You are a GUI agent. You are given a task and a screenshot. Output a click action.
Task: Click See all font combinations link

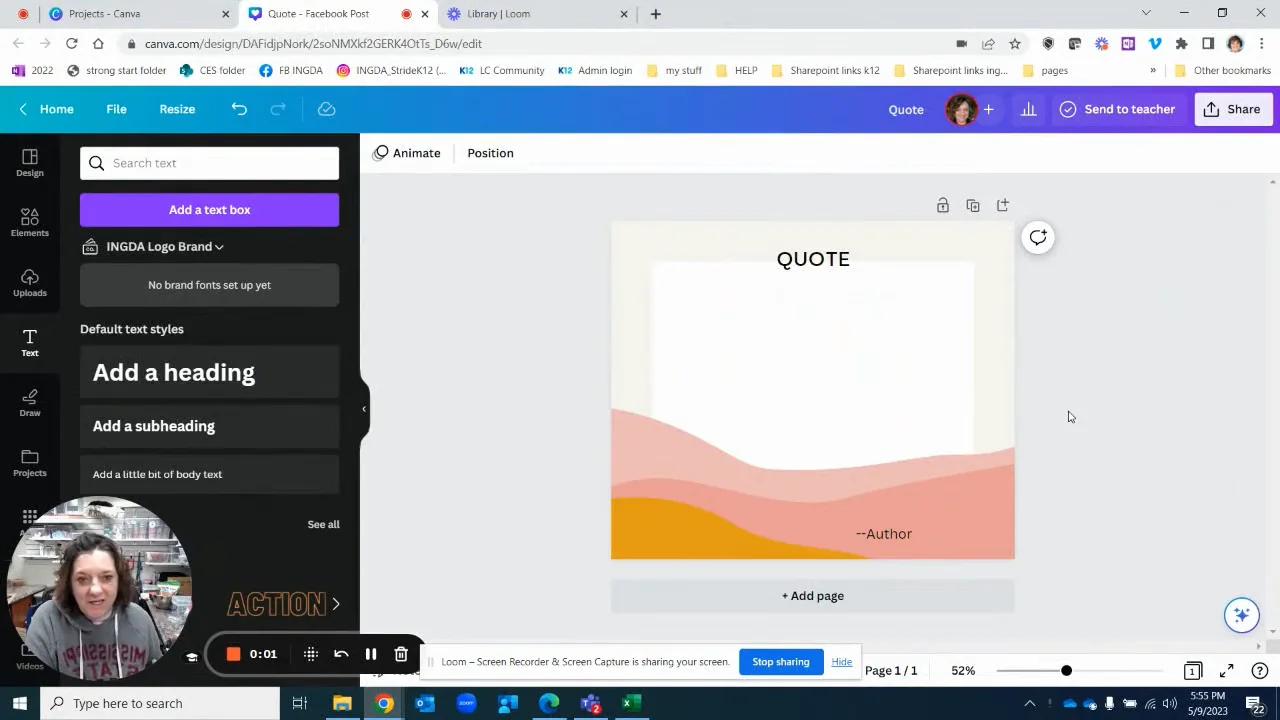tap(323, 524)
